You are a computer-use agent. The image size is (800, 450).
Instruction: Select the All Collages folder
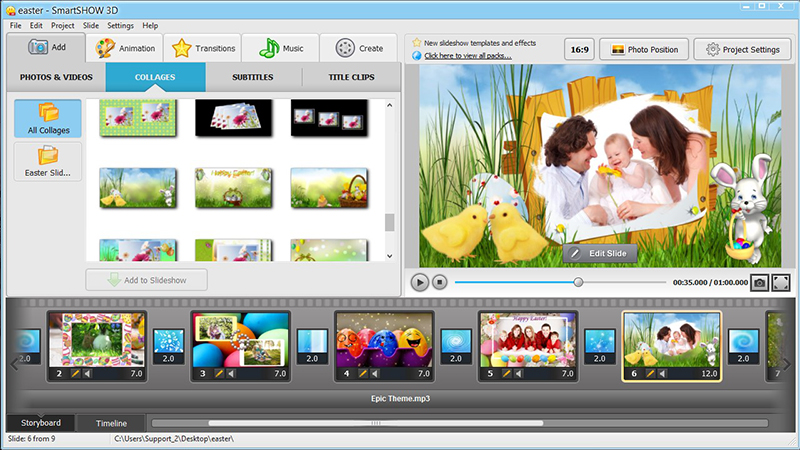[x=48, y=118]
